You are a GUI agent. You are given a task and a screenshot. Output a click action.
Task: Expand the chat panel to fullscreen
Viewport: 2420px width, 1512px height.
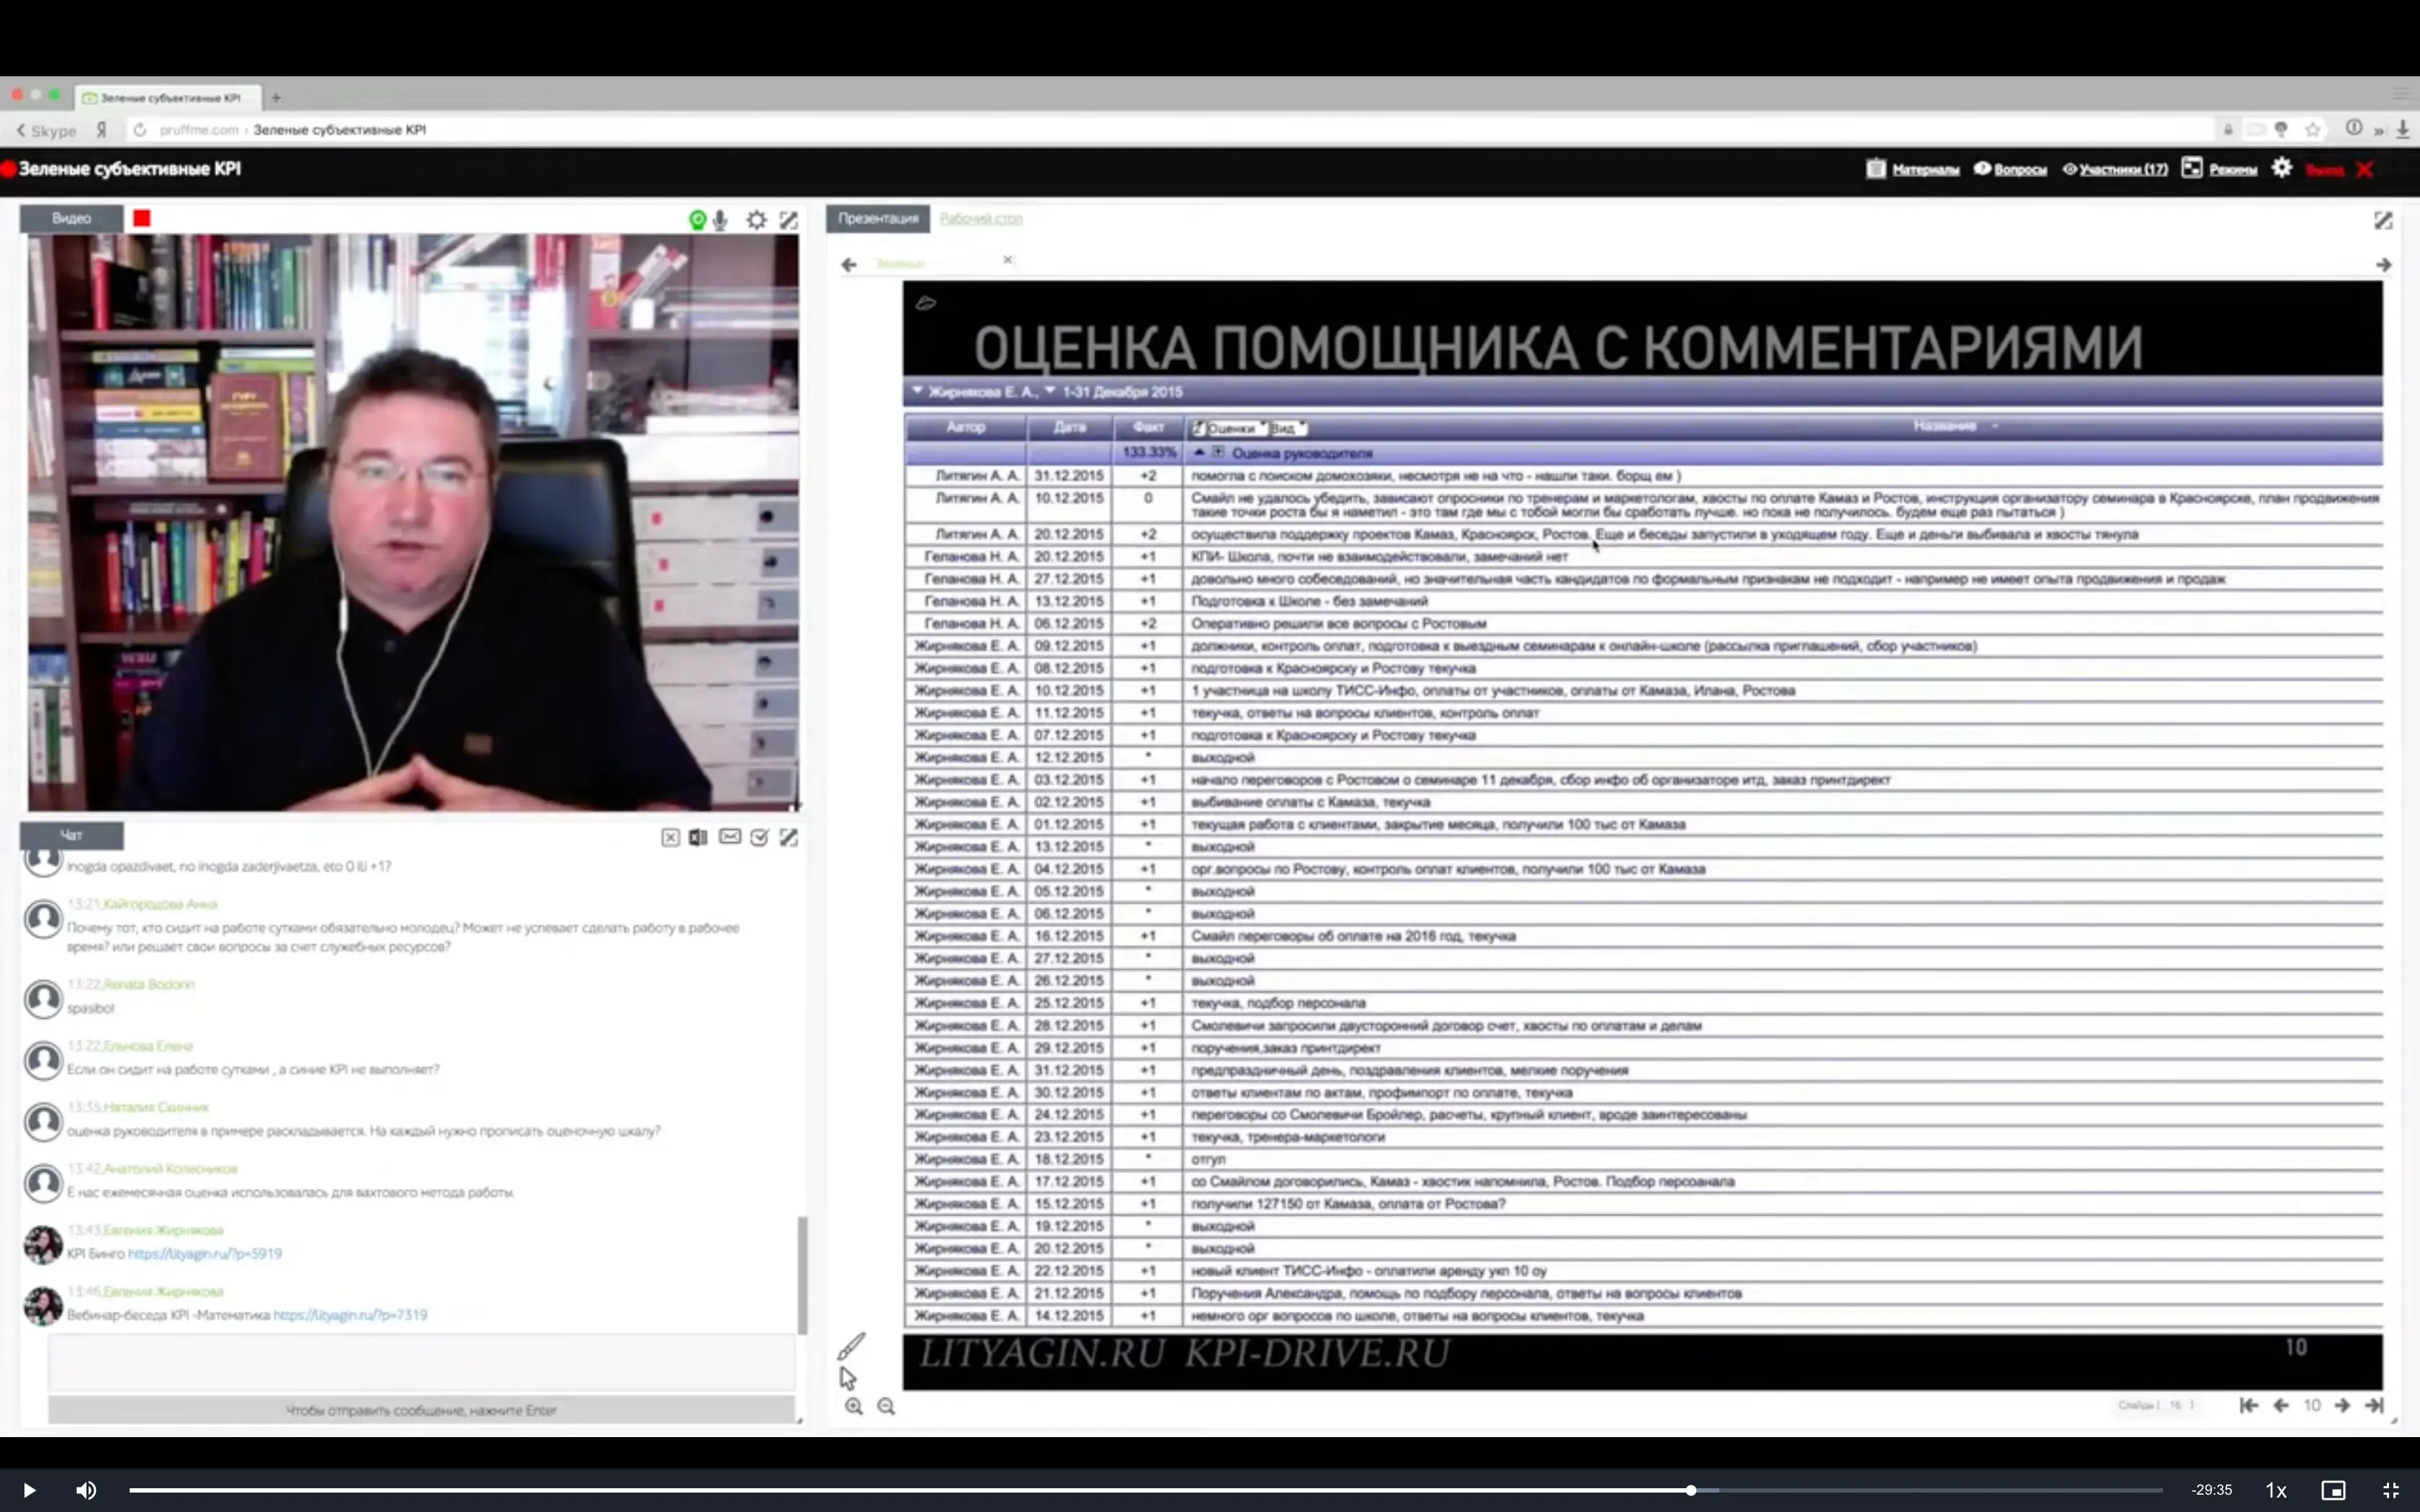point(789,837)
